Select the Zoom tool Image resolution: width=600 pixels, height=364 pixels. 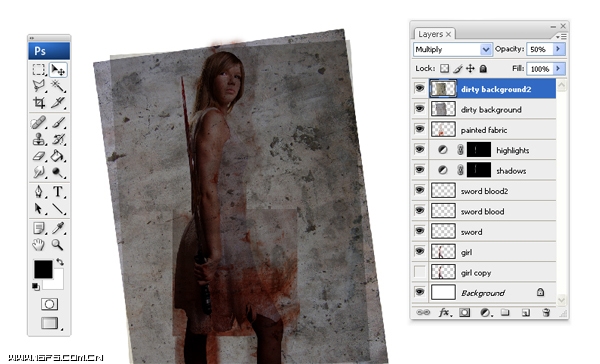coord(58,244)
